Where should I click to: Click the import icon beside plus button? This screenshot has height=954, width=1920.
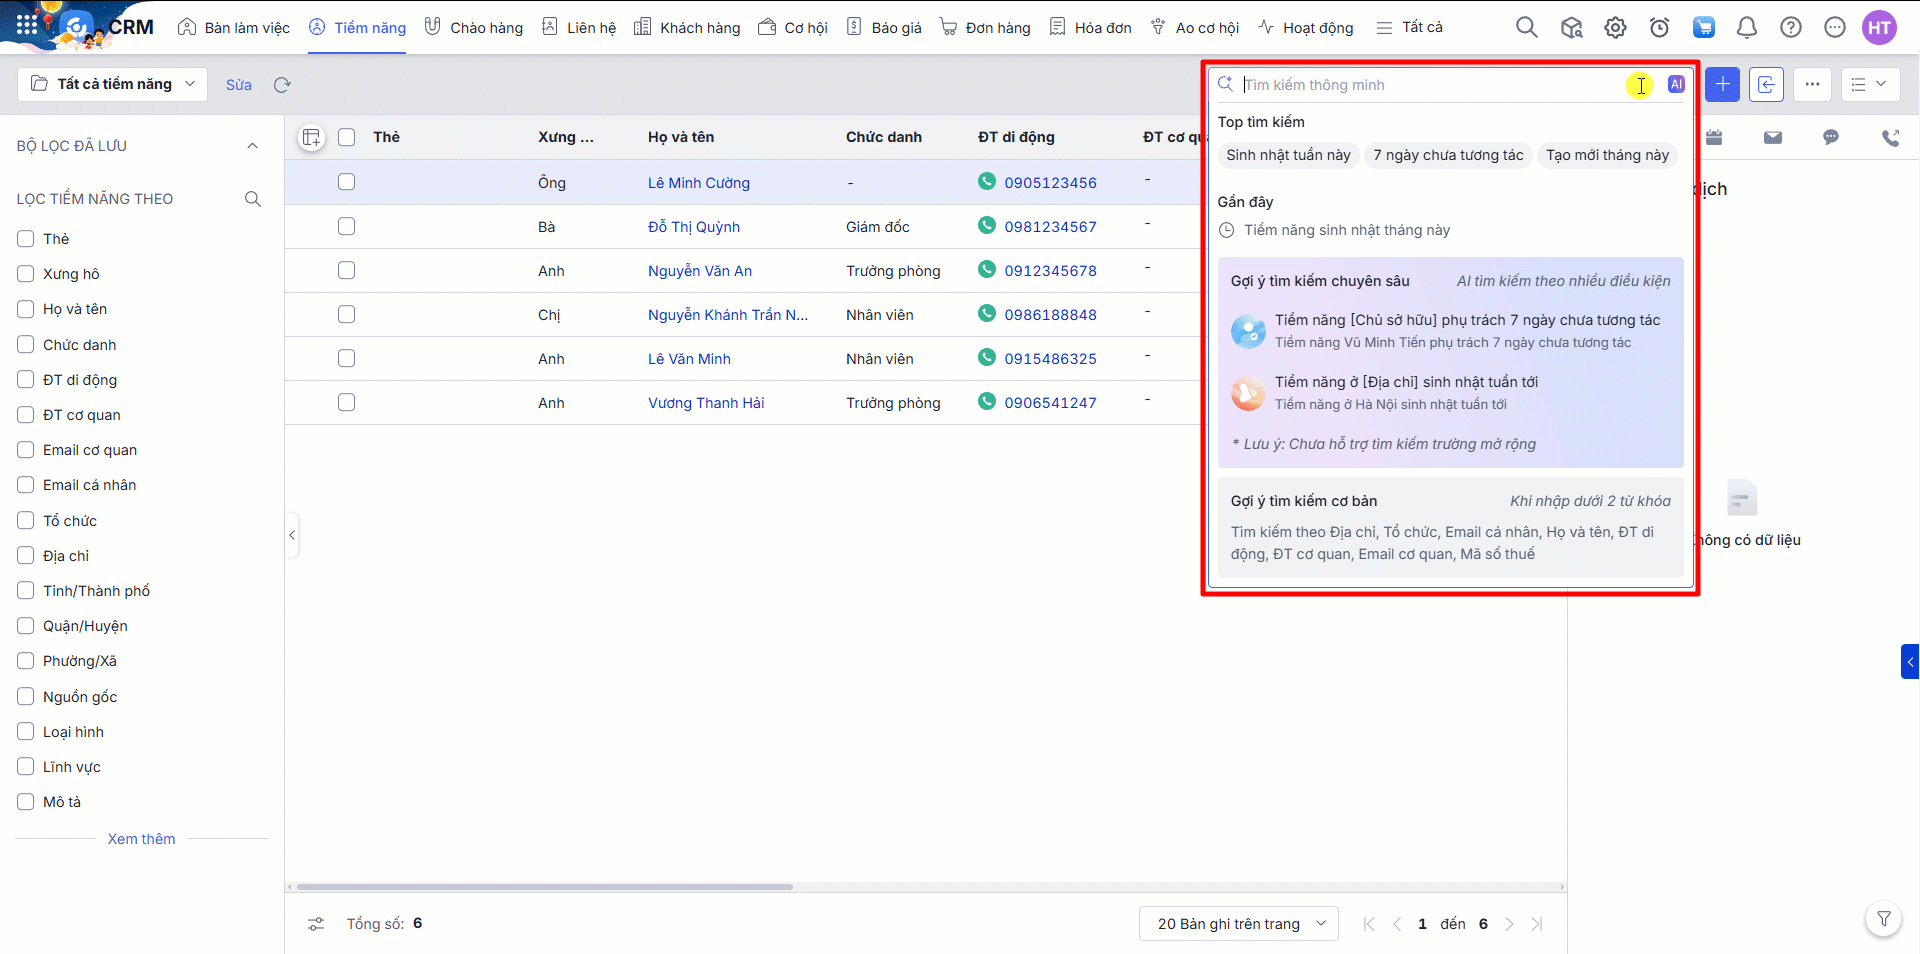click(1766, 85)
